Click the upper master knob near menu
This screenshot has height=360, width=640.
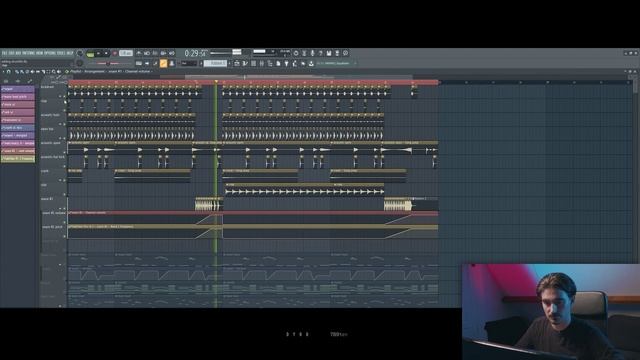click(80, 53)
